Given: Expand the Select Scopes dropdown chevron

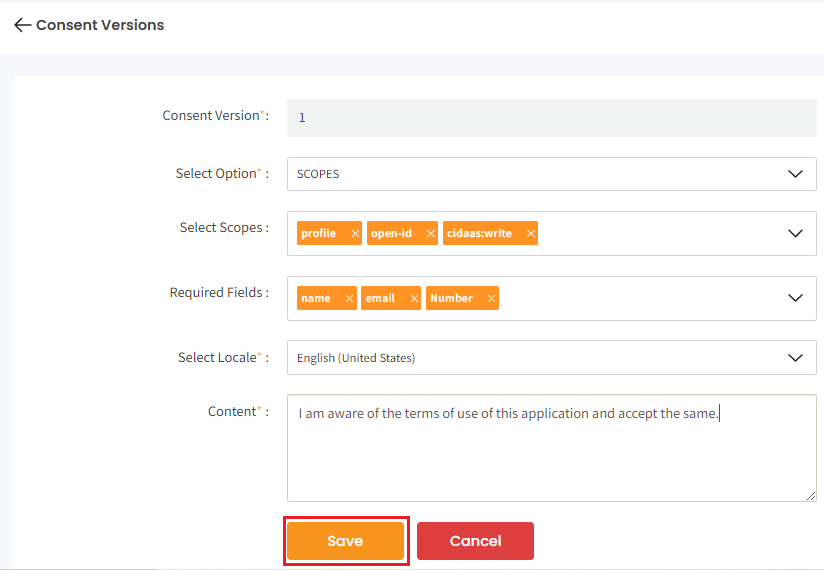Looking at the screenshot, I should 795,234.
